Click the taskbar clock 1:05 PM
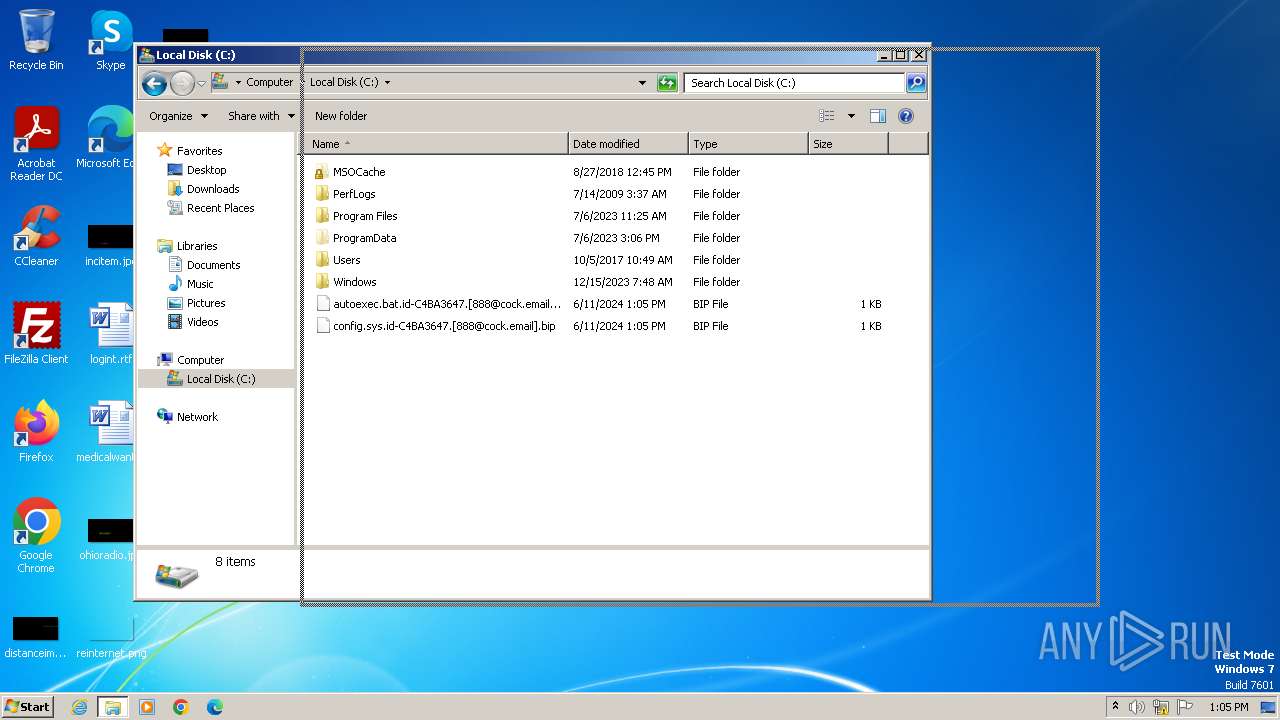This screenshot has width=1280, height=720. click(1228, 707)
